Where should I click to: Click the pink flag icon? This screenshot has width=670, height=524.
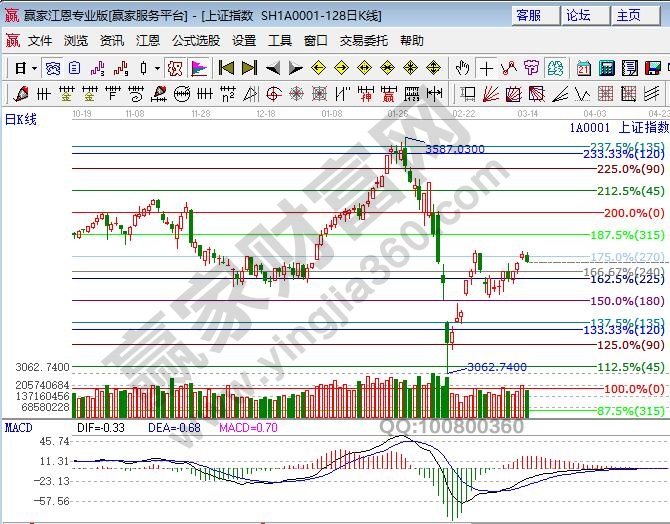pos(198,68)
